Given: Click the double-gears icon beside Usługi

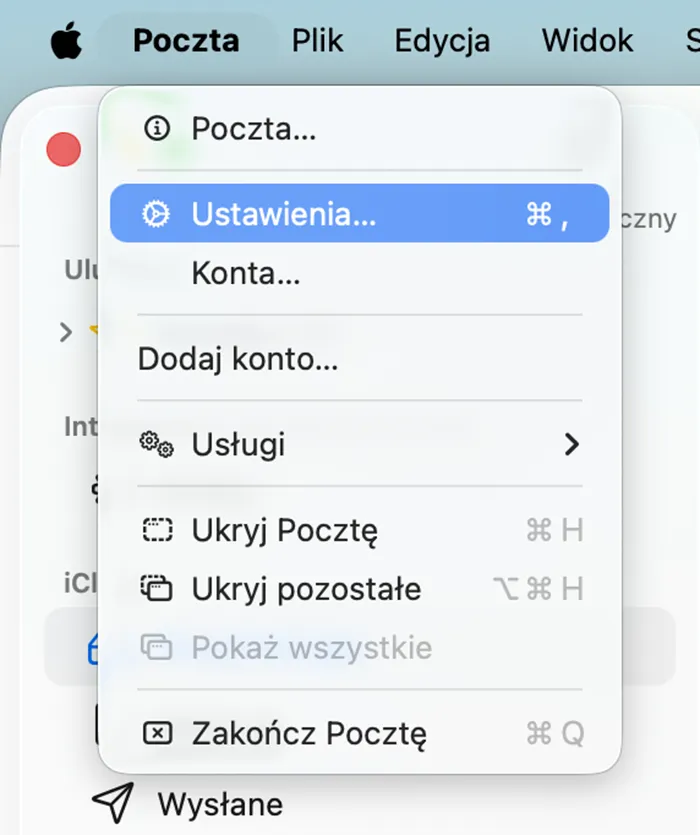Looking at the screenshot, I should (x=158, y=445).
